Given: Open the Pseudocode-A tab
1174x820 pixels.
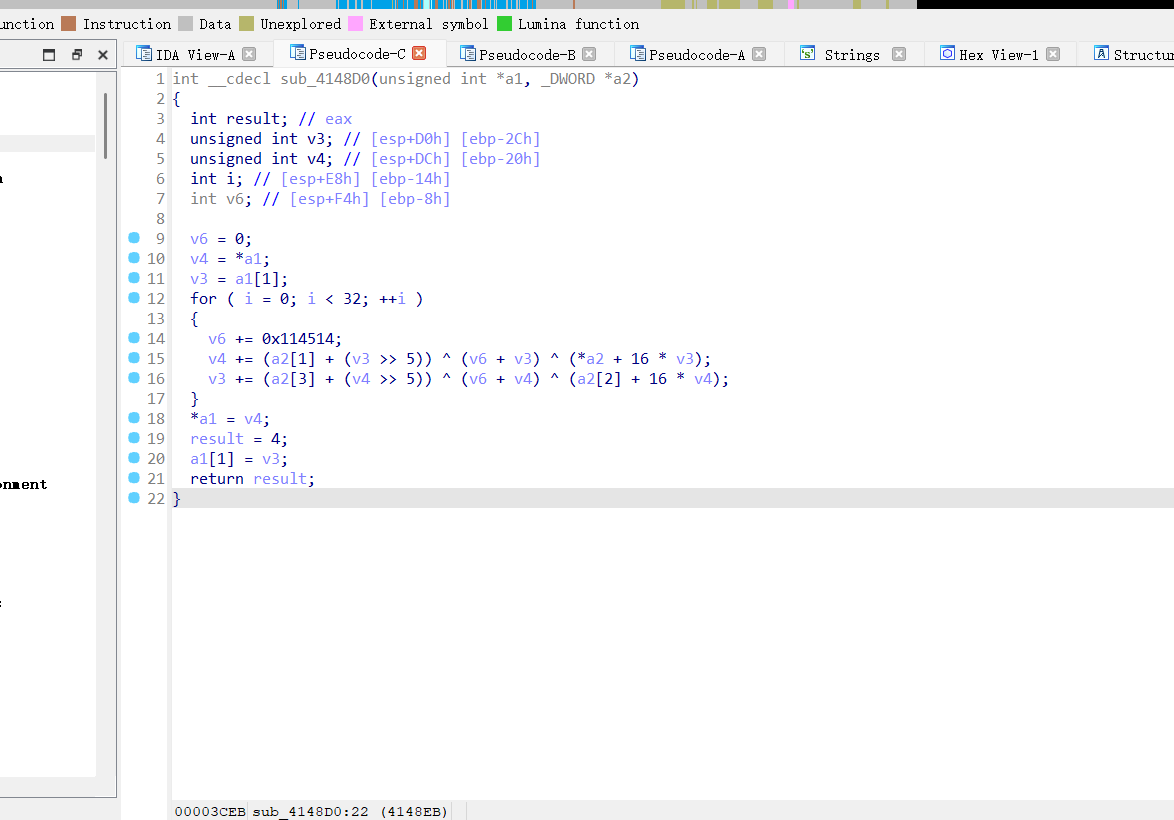Looking at the screenshot, I should pos(697,55).
